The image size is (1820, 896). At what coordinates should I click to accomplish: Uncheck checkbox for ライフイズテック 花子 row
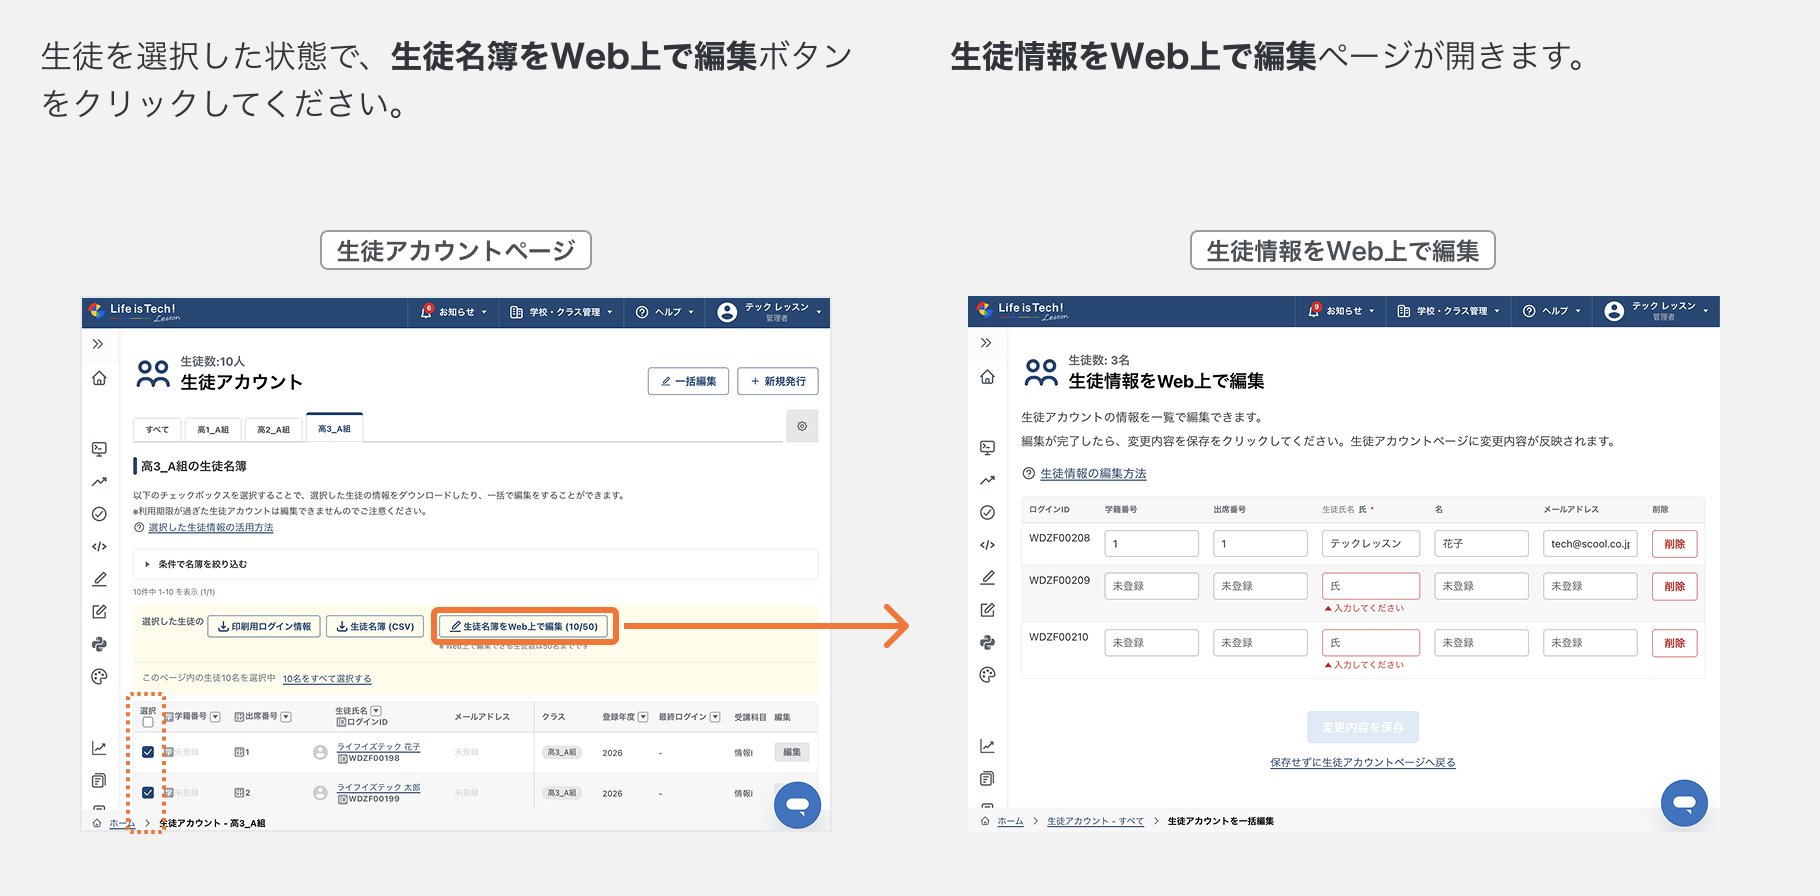148,752
